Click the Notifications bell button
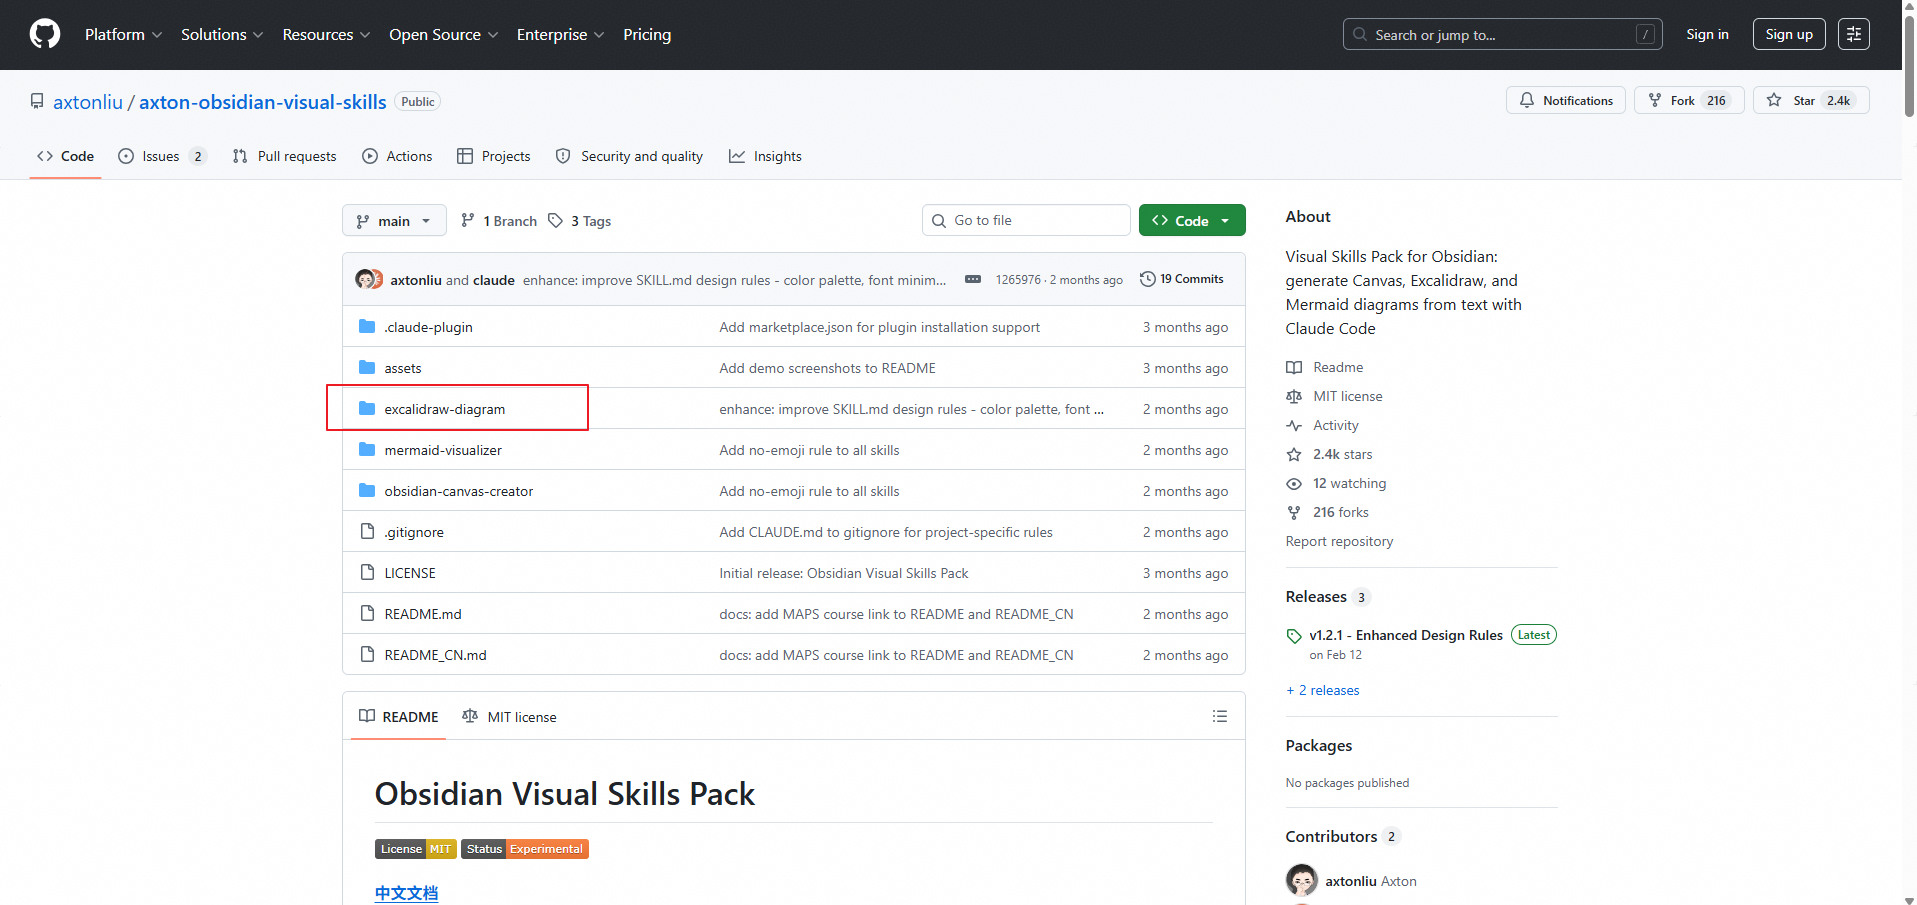The height and width of the screenshot is (905, 1917). [x=1566, y=100]
